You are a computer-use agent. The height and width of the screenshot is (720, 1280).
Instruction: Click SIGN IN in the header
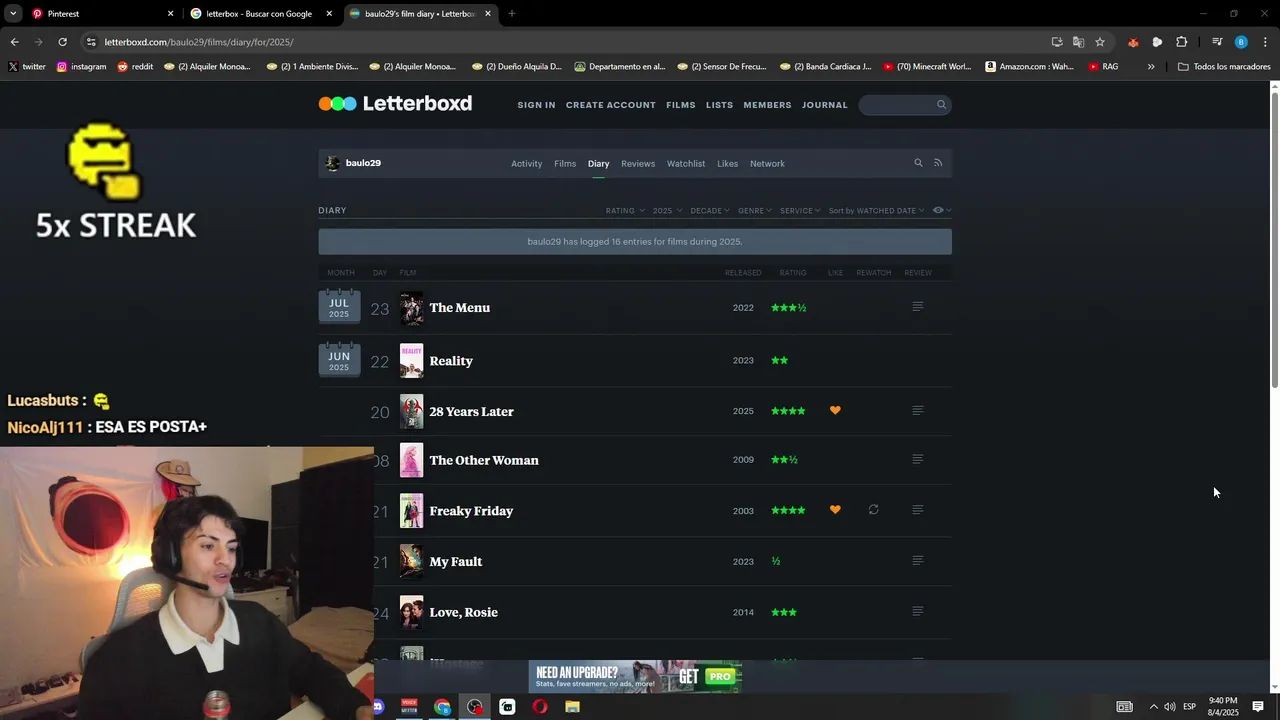coord(536,105)
